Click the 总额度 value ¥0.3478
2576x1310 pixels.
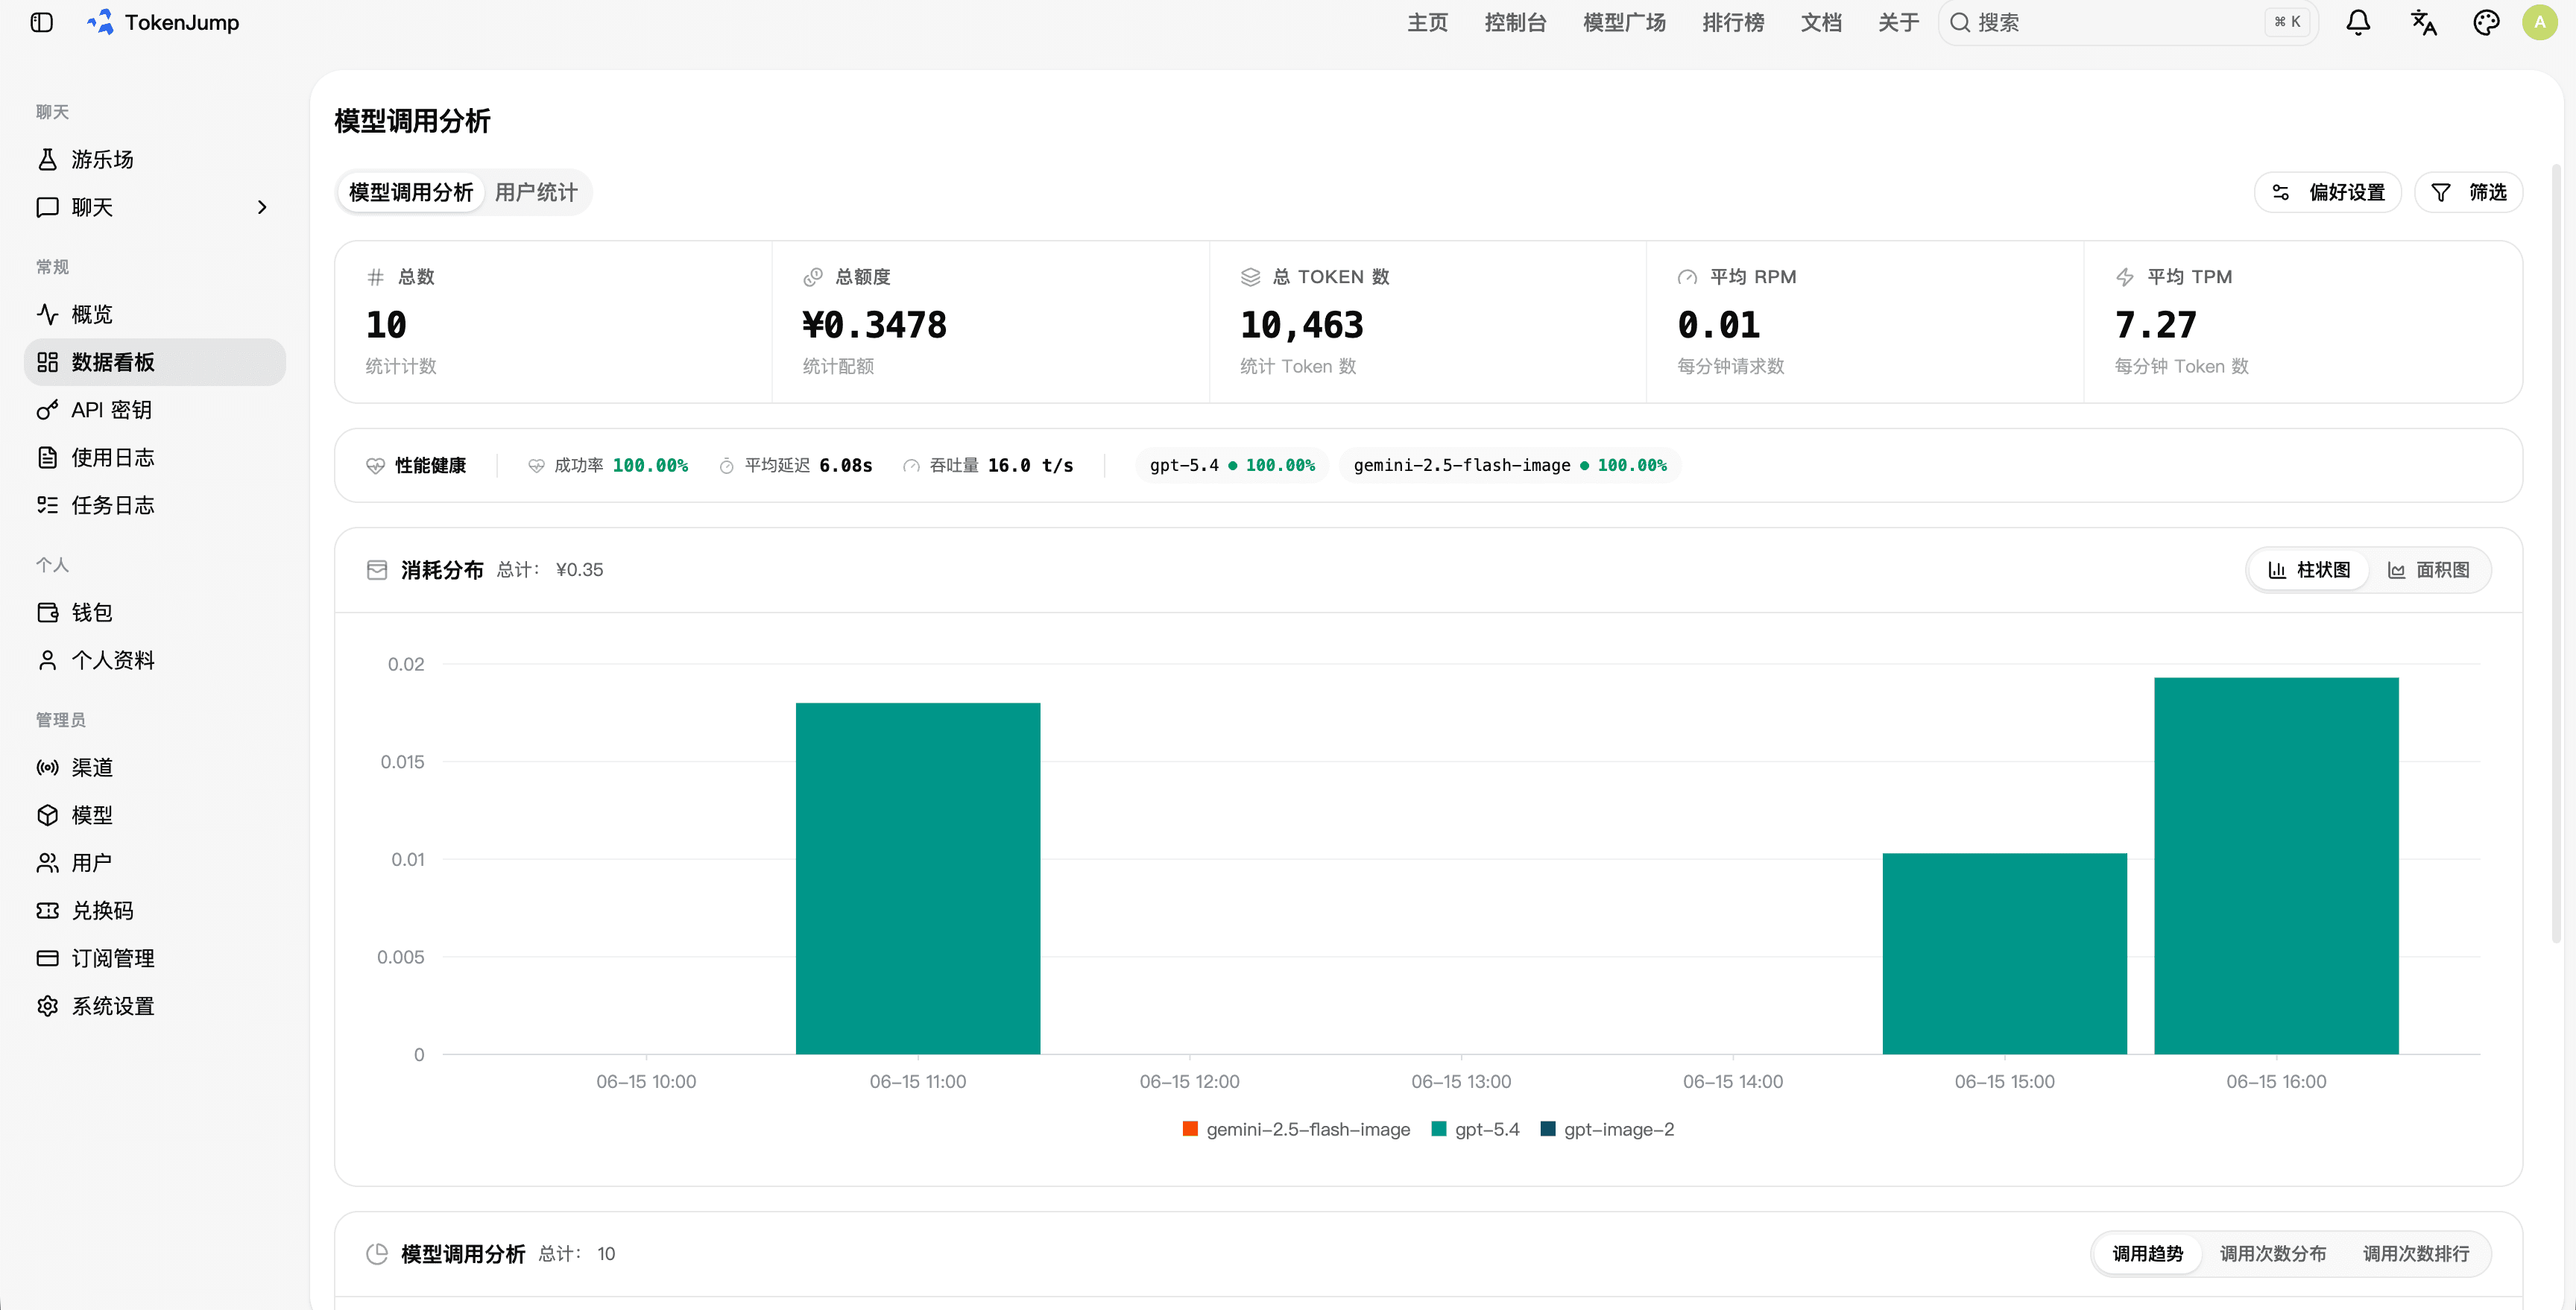click(x=874, y=325)
